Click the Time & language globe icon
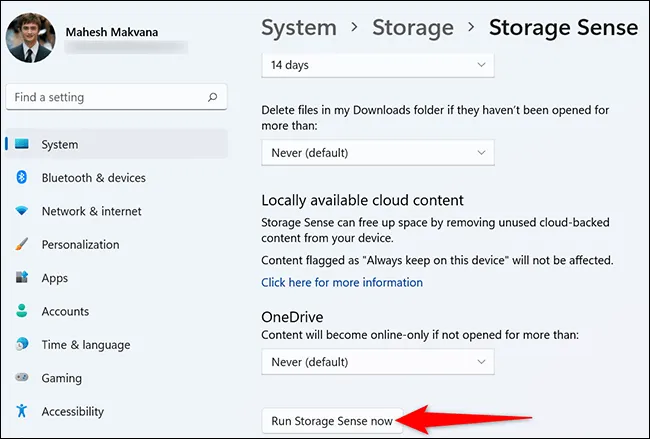The width and height of the screenshot is (650, 439). tap(20, 345)
